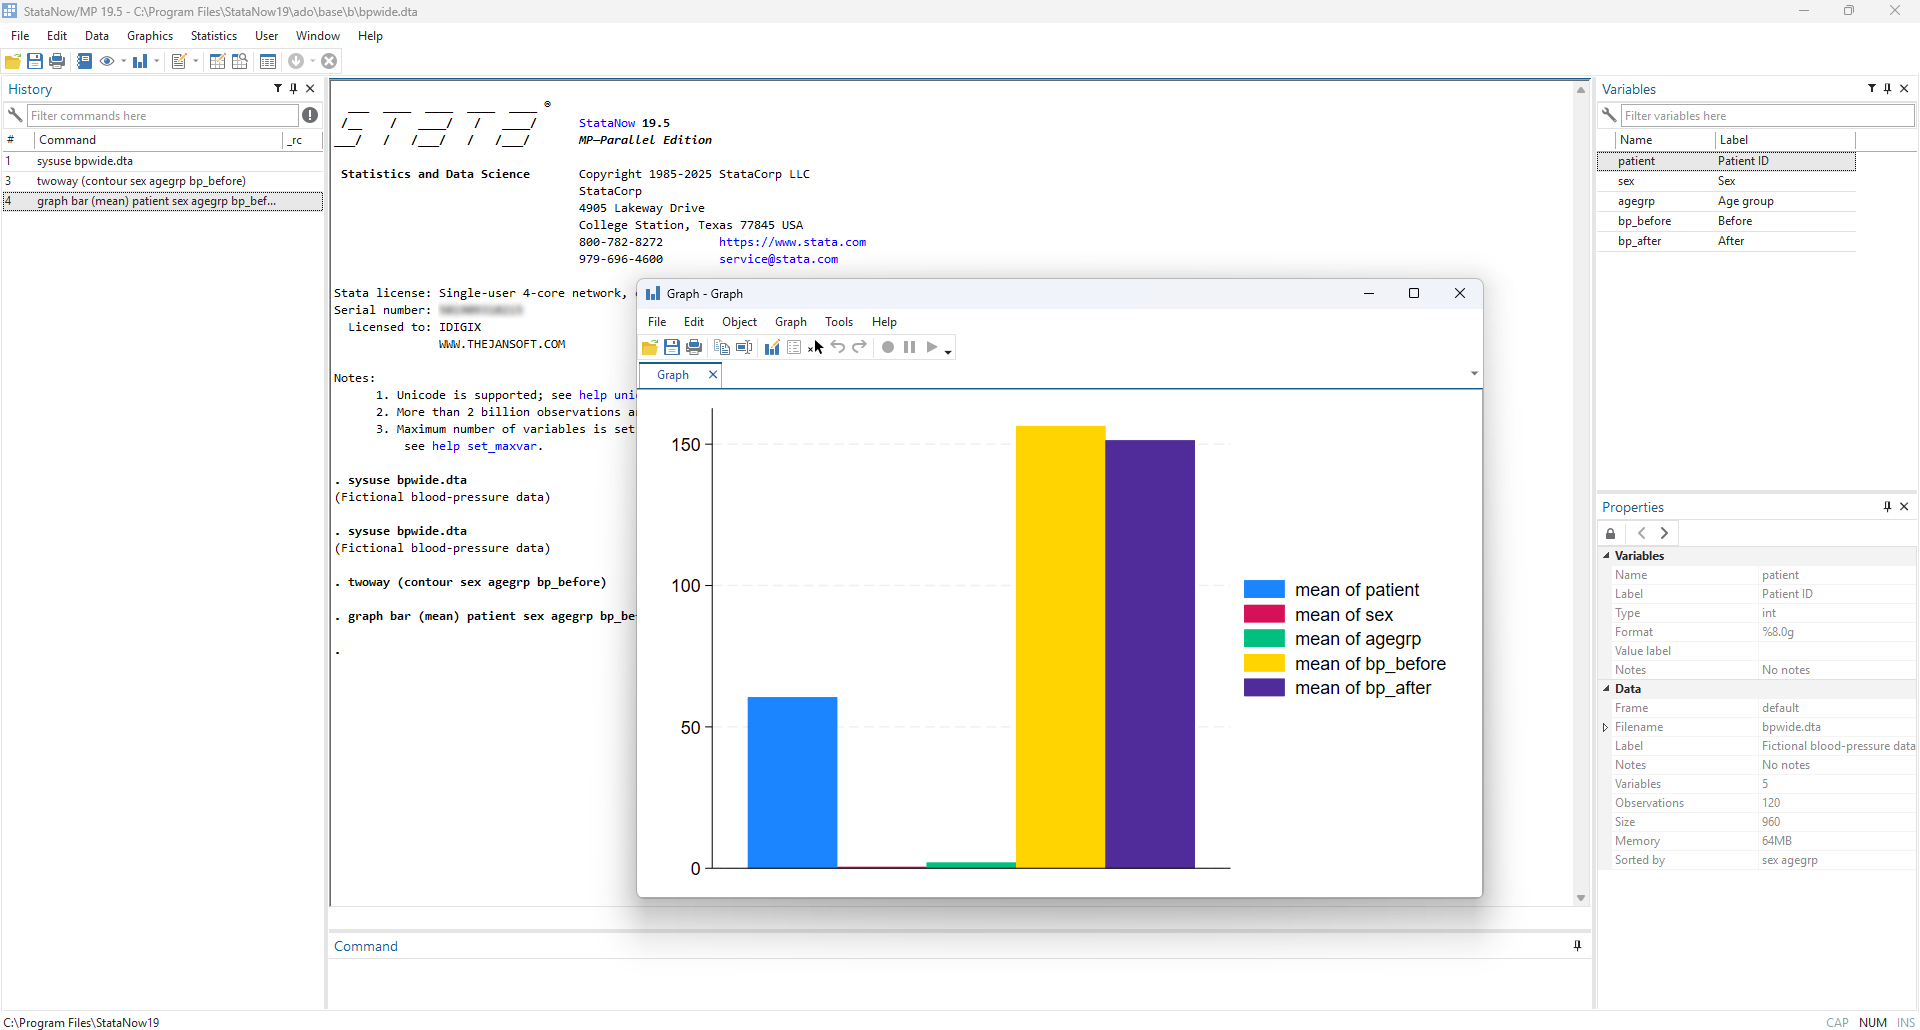Expand the Filename row in Properties
This screenshot has height=1030, width=1920.
(1606, 727)
